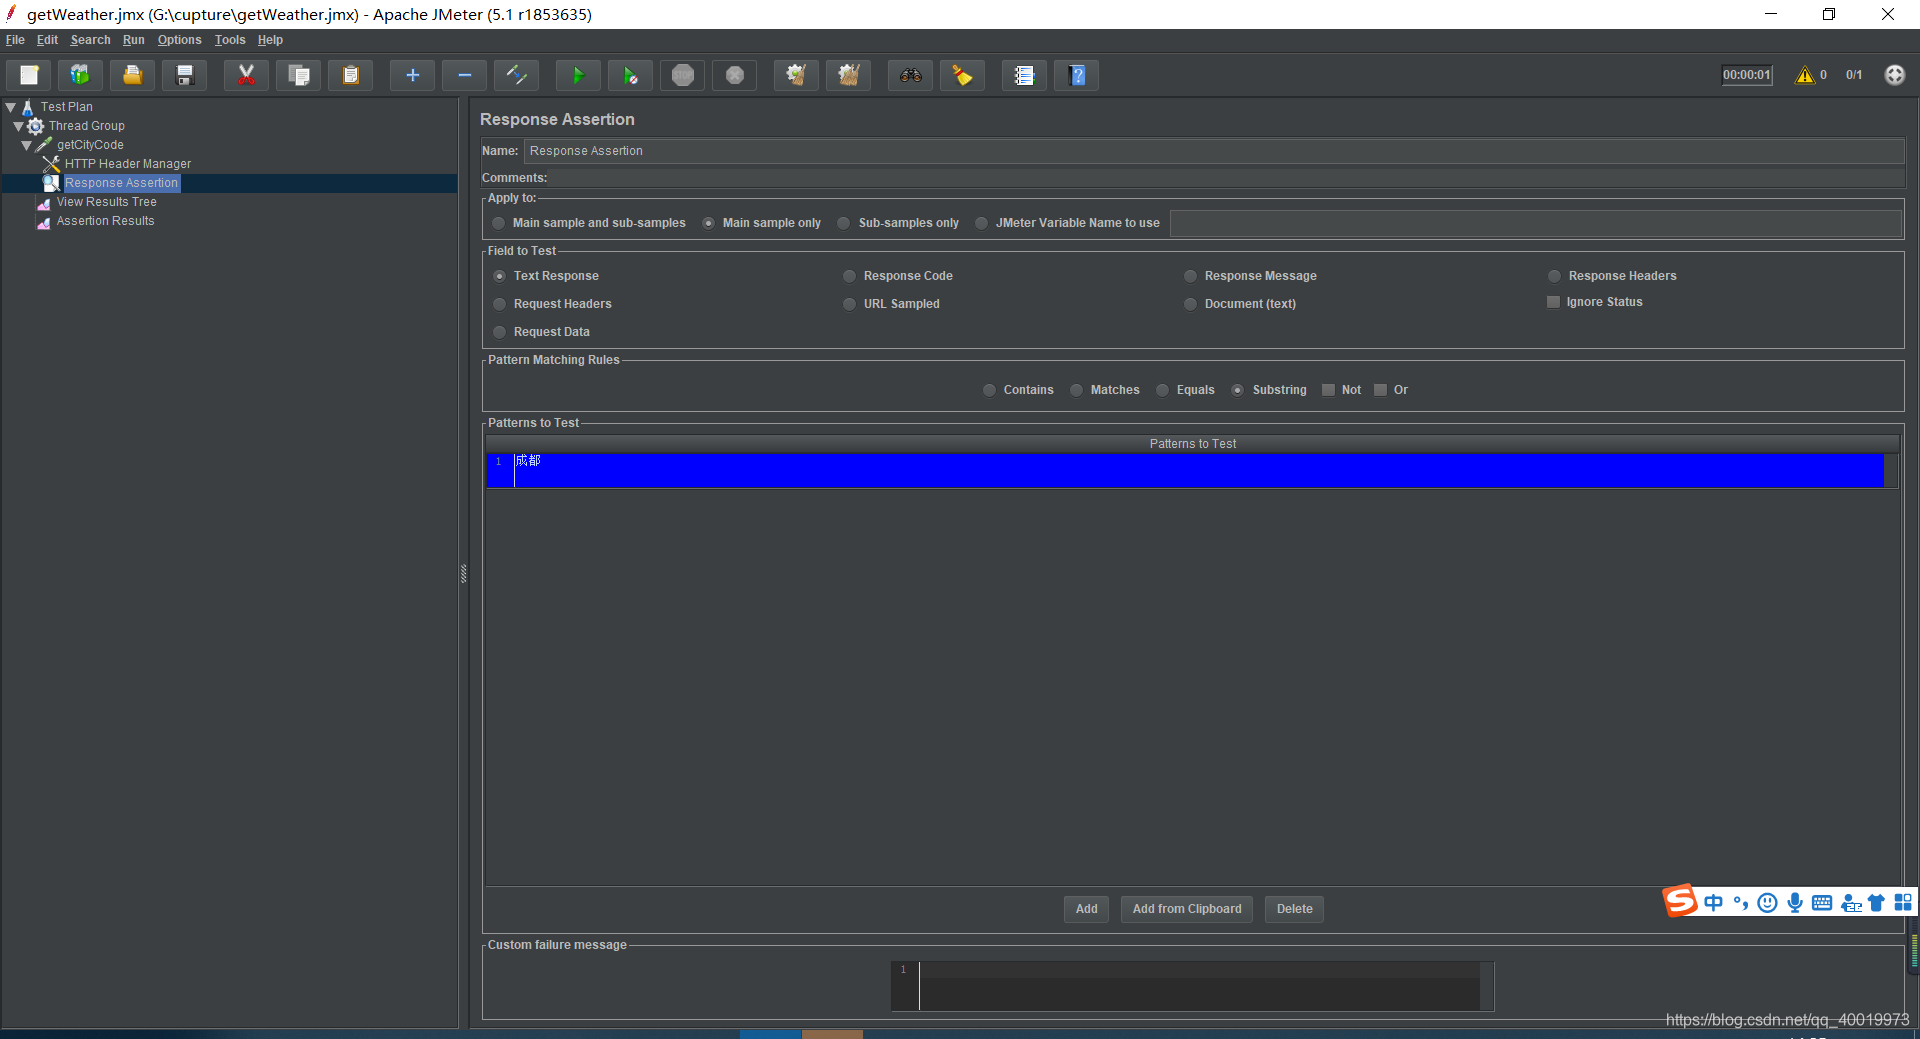Click the Clear results broom icon

coord(796,75)
